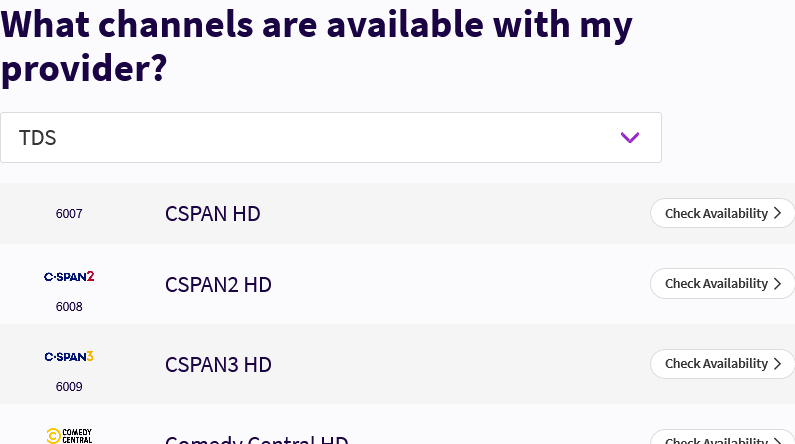Click the arrow icon in CSPAN HD's availability button
Image resolution: width=795 pixels, height=444 pixels.
click(778, 213)
